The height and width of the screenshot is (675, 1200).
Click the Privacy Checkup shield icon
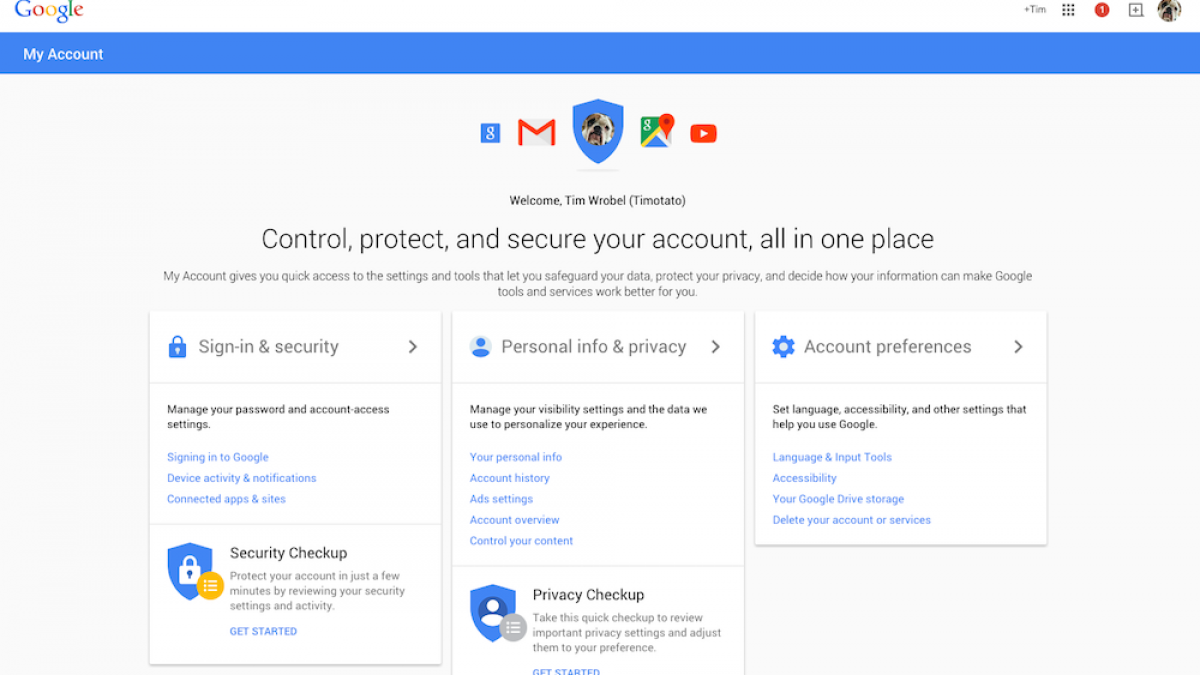(x=495, y=614)
